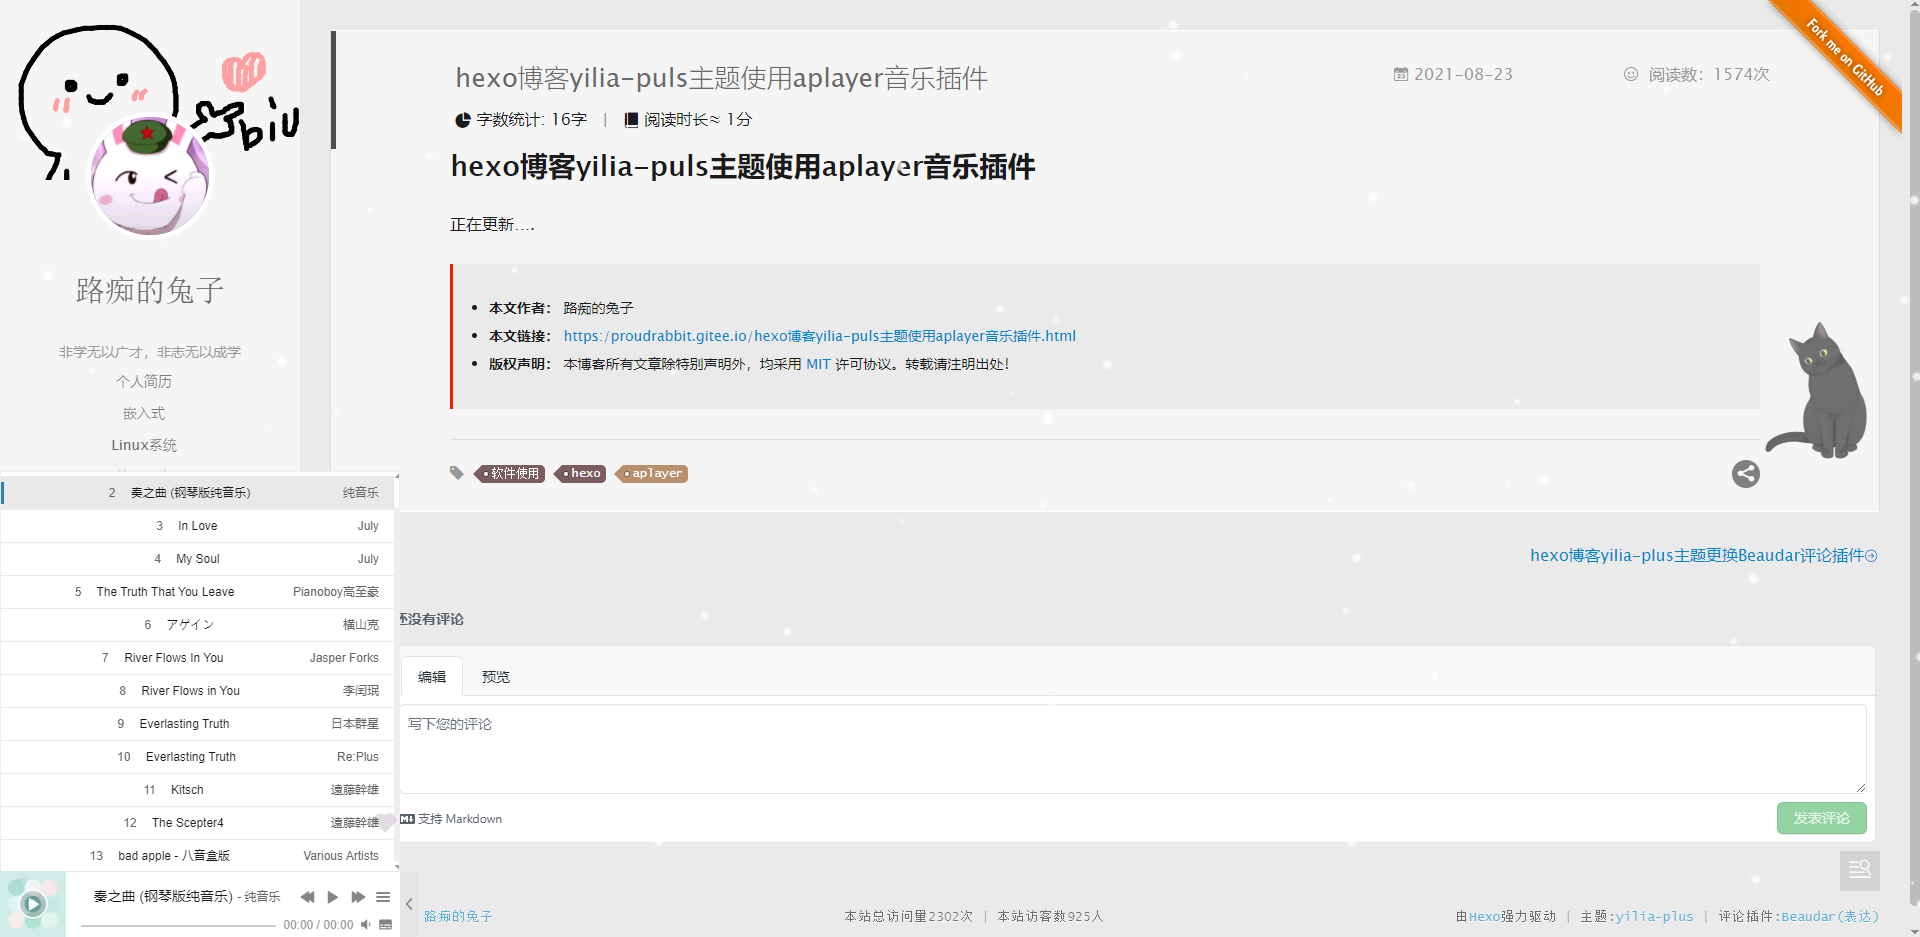Viewport: 1920px width, 937px height.
Task: Click the Fork me on GitHub ribbon
Action: (1846, 58)
